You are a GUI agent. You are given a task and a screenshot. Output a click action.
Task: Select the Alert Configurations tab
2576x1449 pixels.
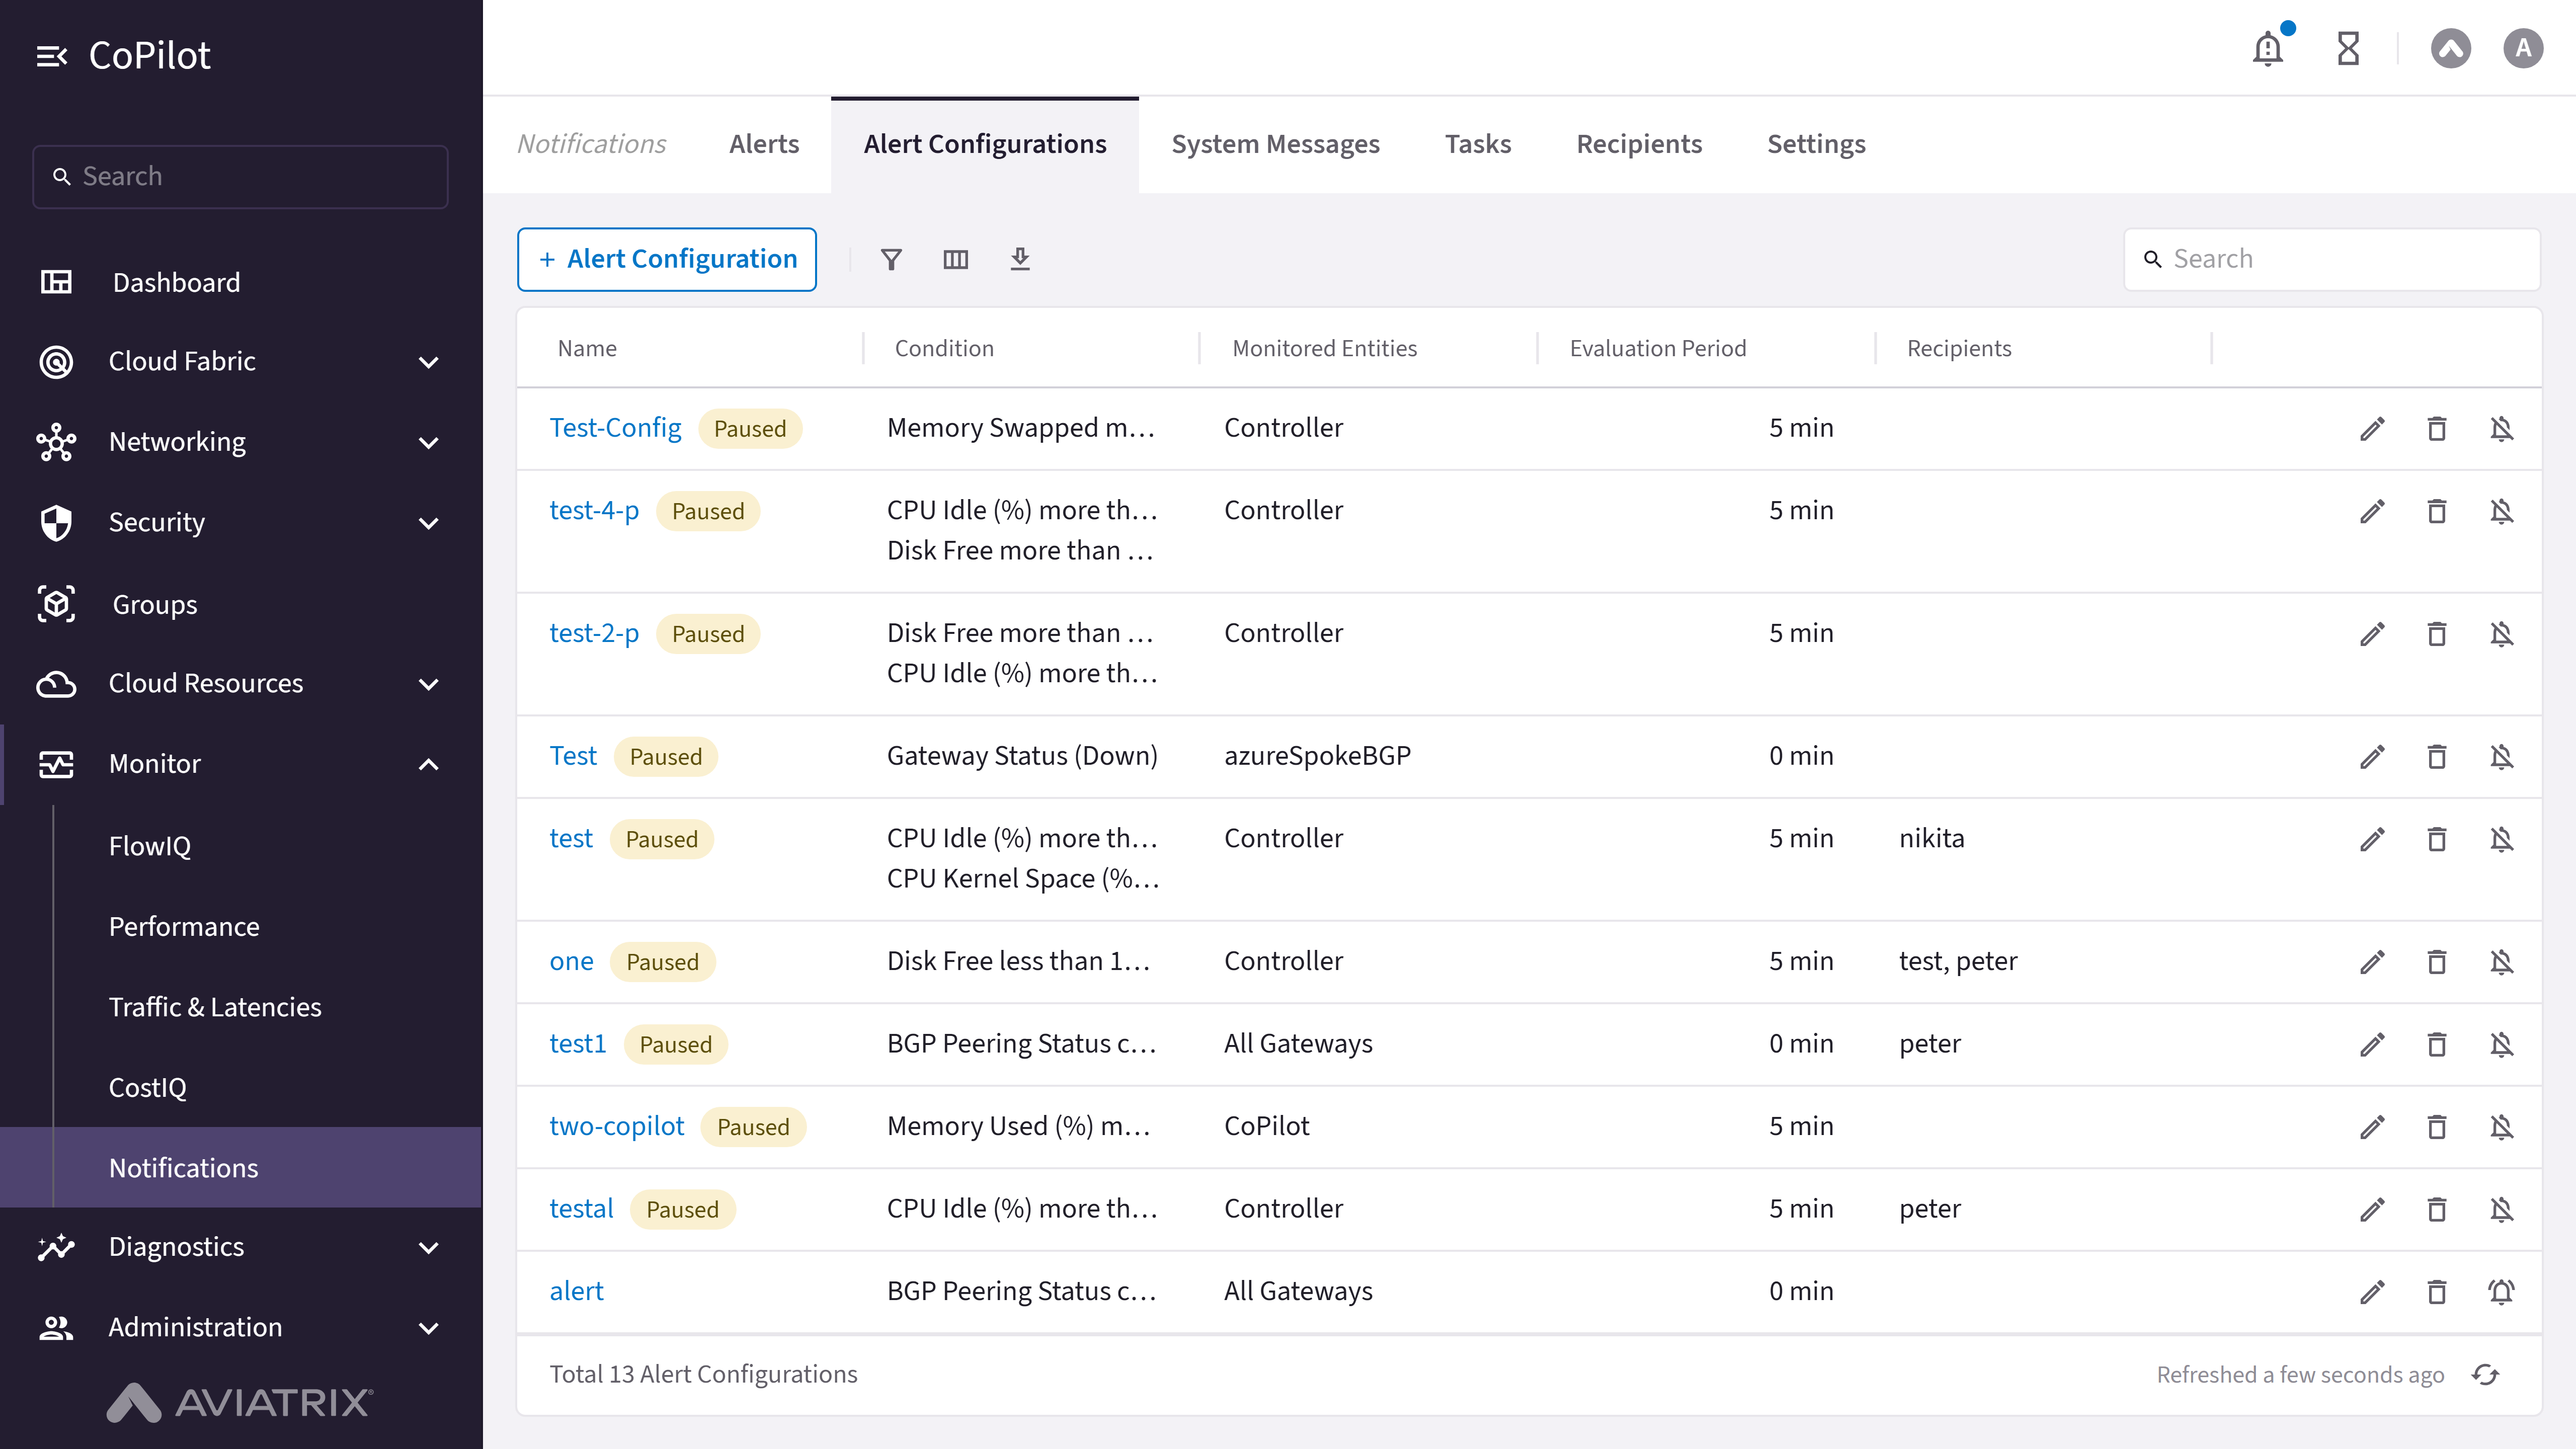985,144
